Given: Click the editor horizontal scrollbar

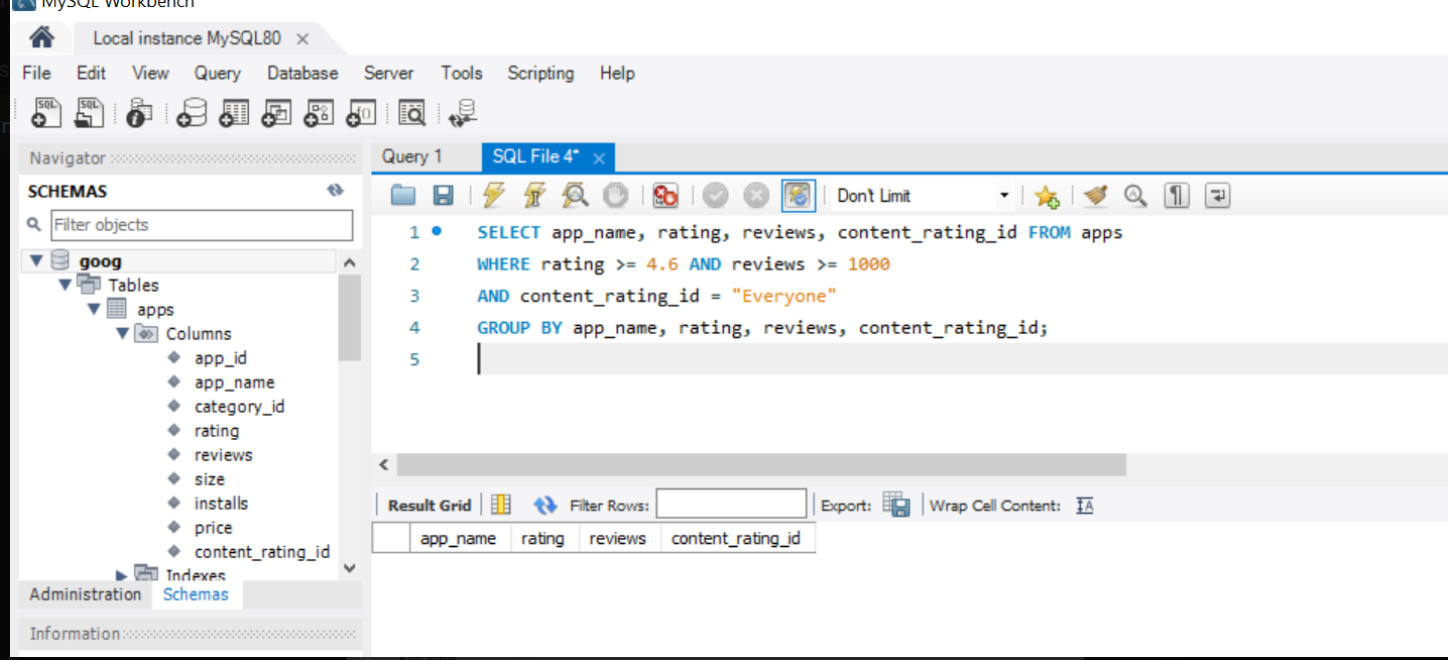Looking at the screenshot, I should [761, 465].
